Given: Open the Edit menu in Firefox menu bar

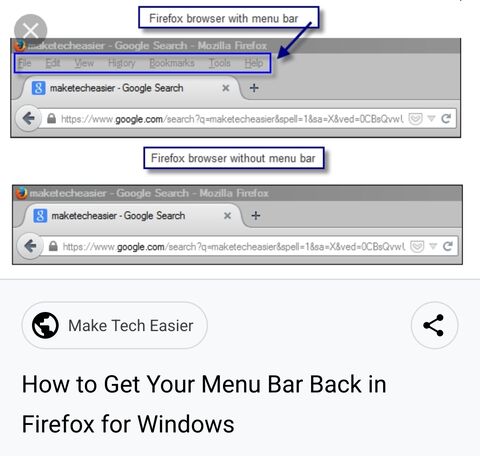Looking at the screenshot, I should [53, 63].
